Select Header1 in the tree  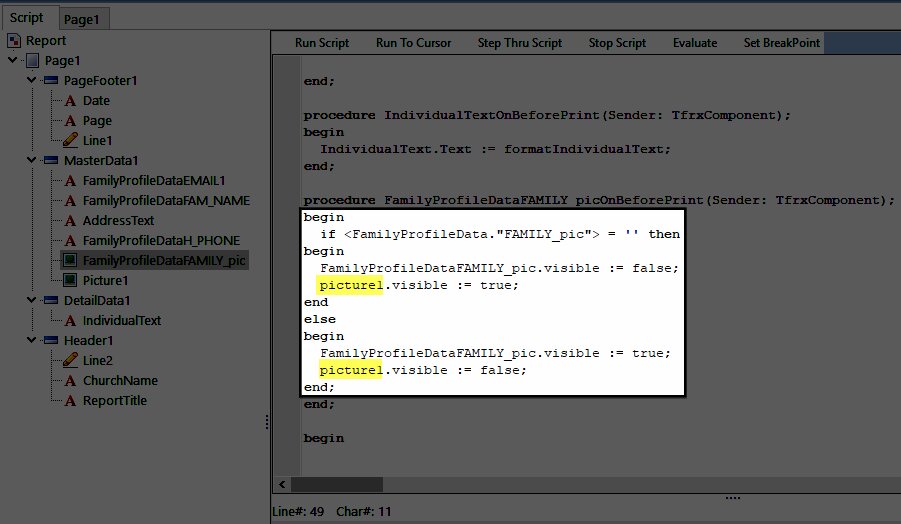coord(88,341)
